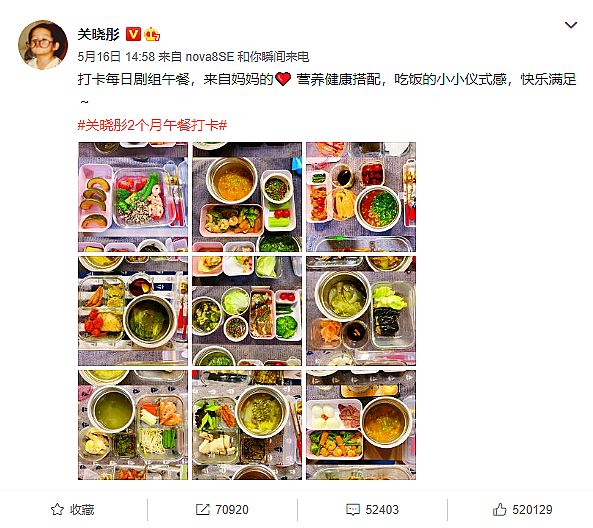Open the pumpkin slices lunch photo
The width and height of the screenshot is (593, 528).
pyautogui.click(x=133, y=197)
